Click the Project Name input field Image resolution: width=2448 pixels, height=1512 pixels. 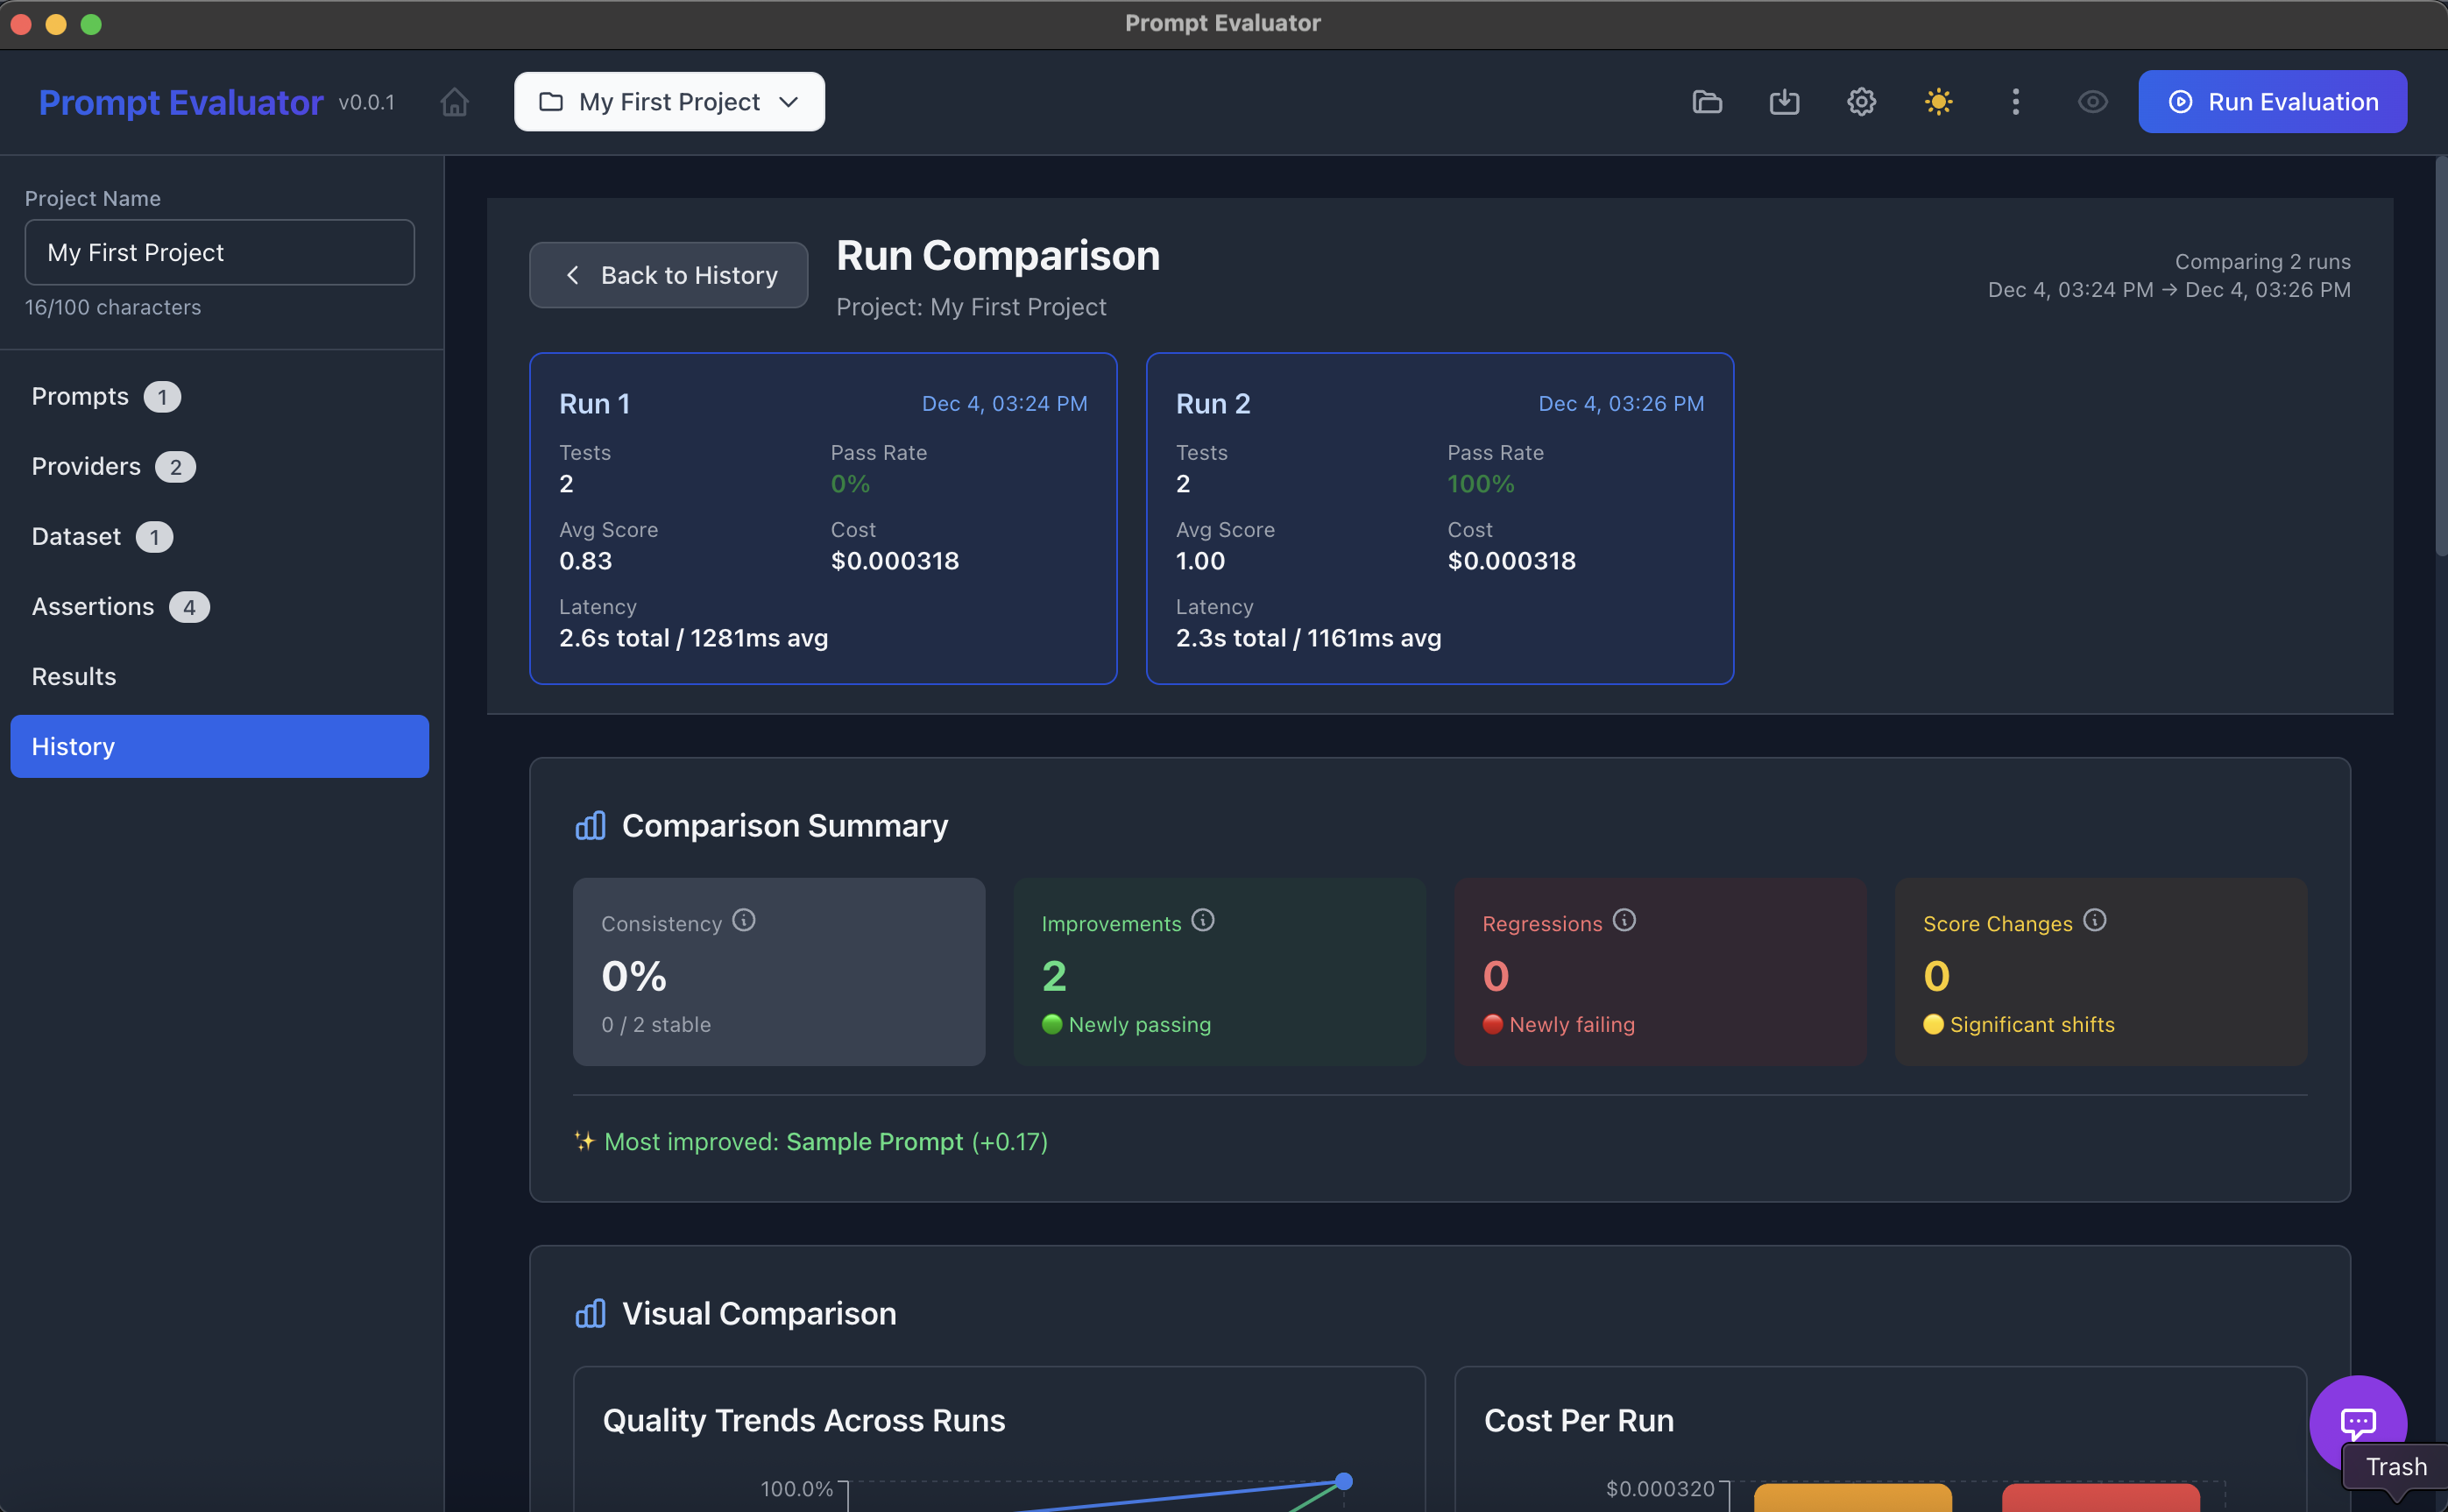coord(219,253)
